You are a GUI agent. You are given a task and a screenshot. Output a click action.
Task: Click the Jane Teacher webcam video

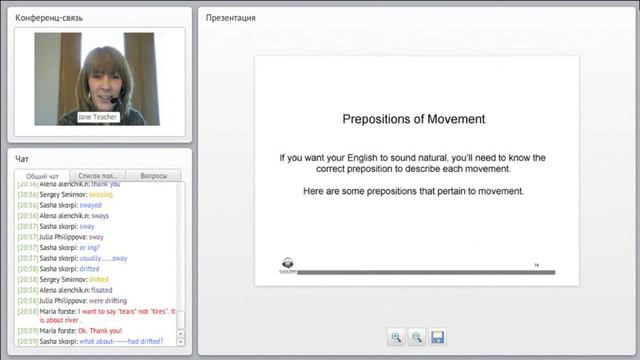[x=97, y=79]
